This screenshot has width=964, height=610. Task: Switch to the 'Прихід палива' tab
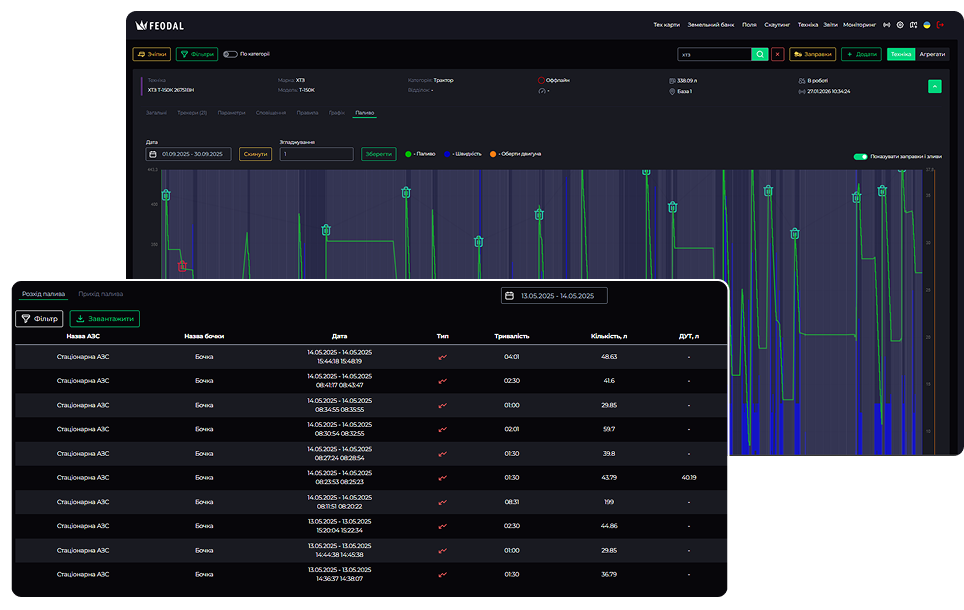(x=101, y=294)
